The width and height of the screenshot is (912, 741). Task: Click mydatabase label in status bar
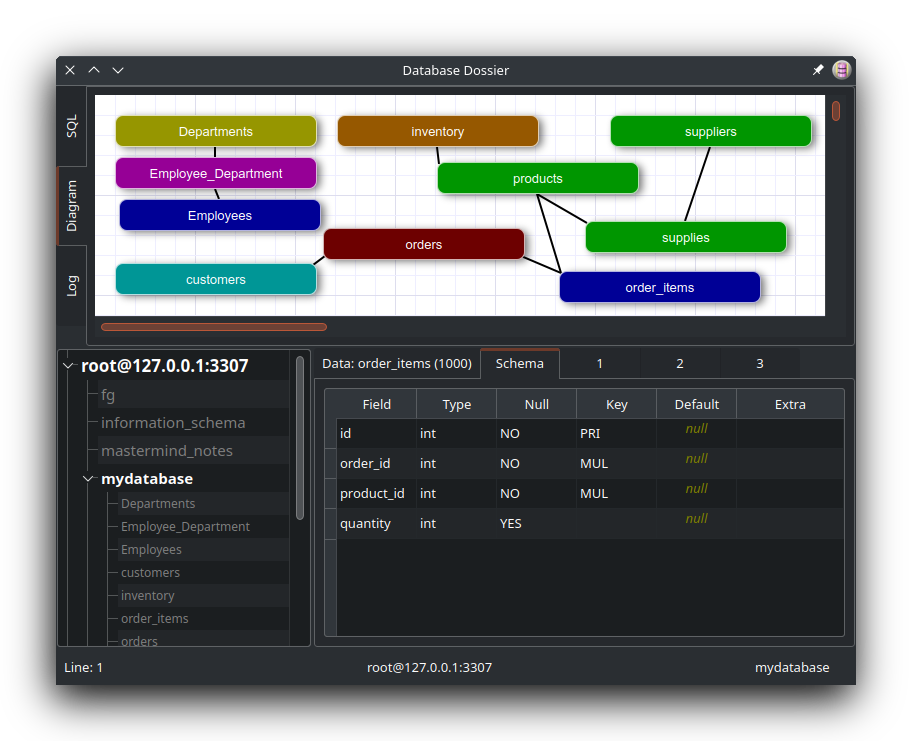pyautogui.click(x=792, y=667)
